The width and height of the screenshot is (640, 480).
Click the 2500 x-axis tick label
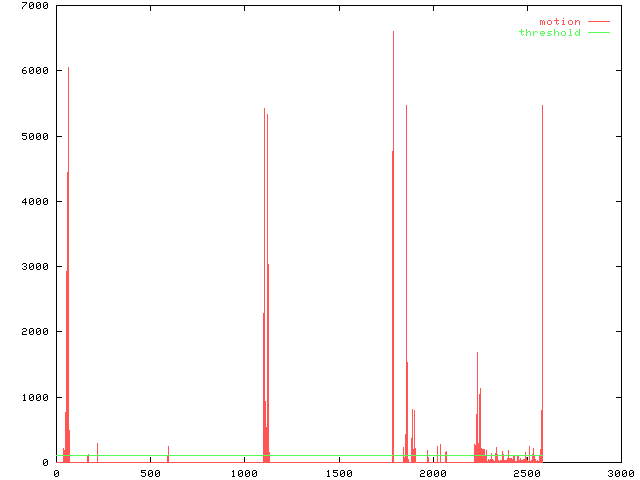tap(526, 472)
